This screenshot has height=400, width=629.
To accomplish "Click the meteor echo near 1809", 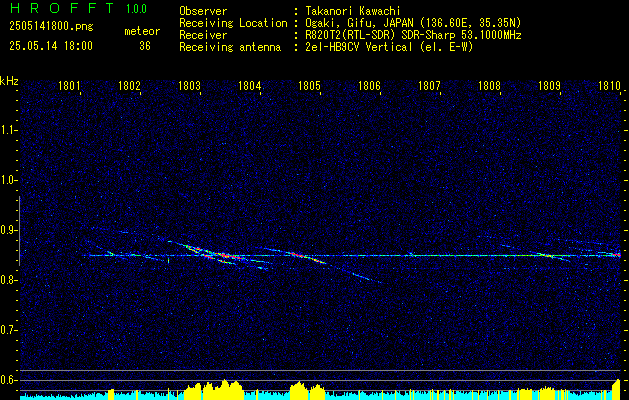I will point(548,254).
